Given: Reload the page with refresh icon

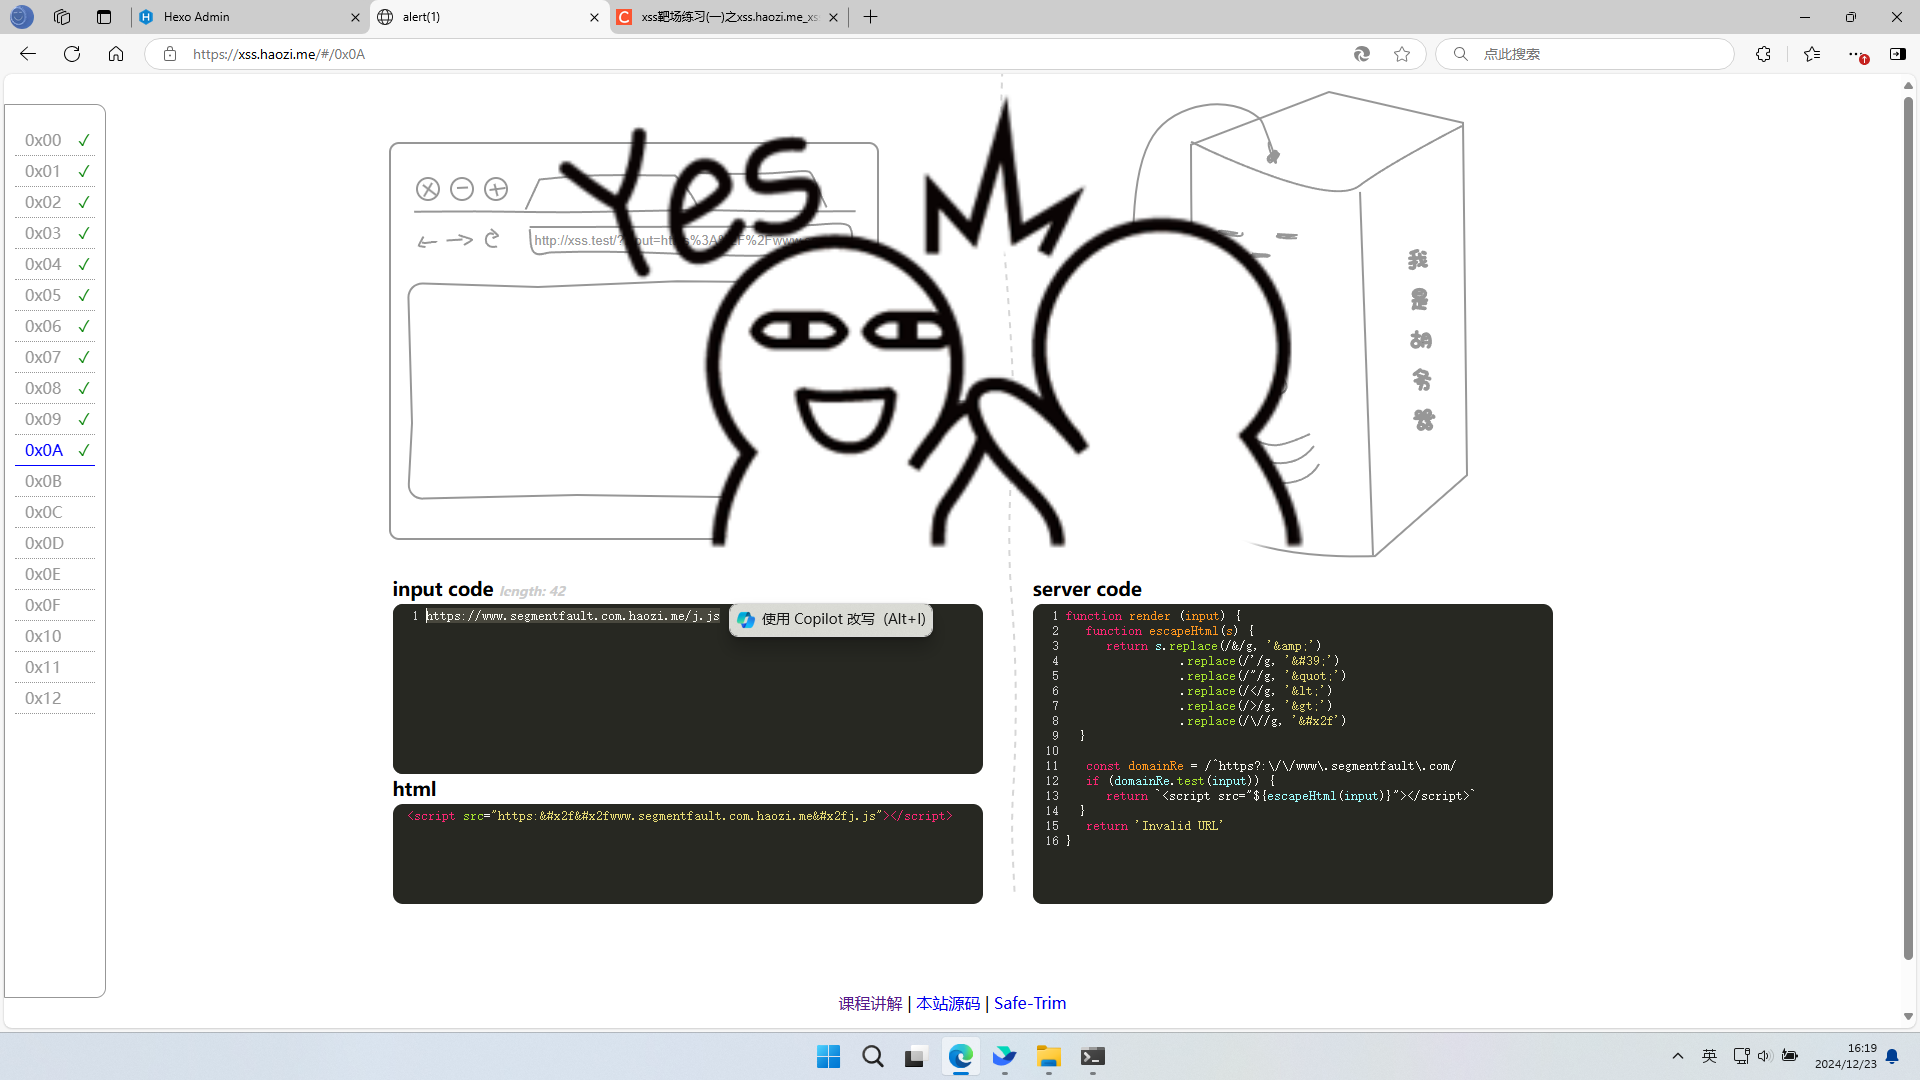Looking at the screenshot, I should pos(72,54).
